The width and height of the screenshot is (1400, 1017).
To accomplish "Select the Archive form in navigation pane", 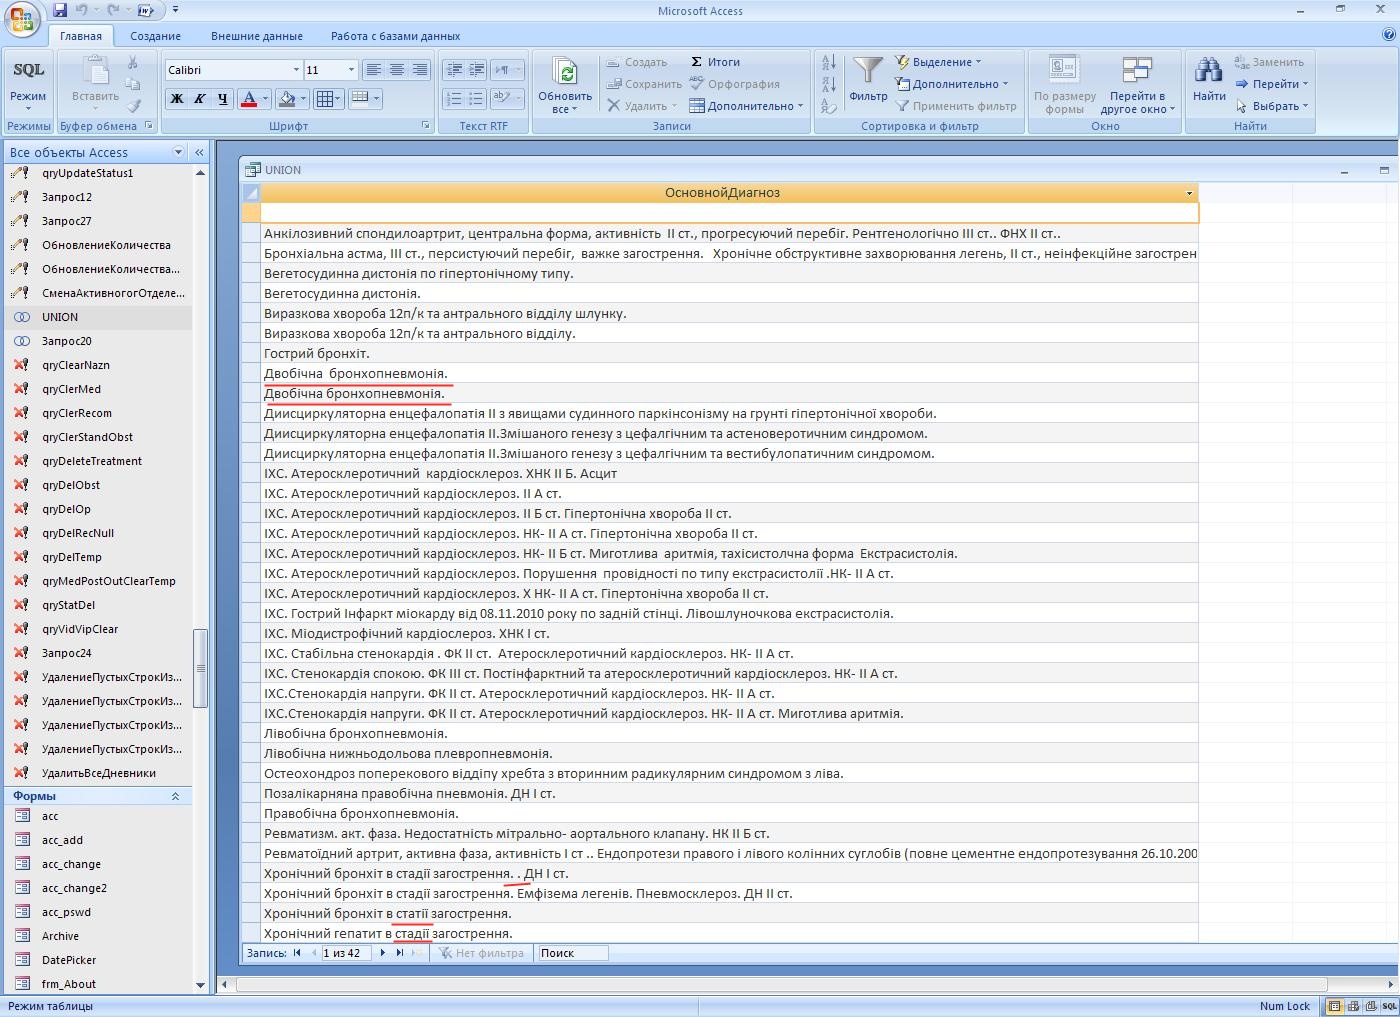I will (x=98, y=936).
